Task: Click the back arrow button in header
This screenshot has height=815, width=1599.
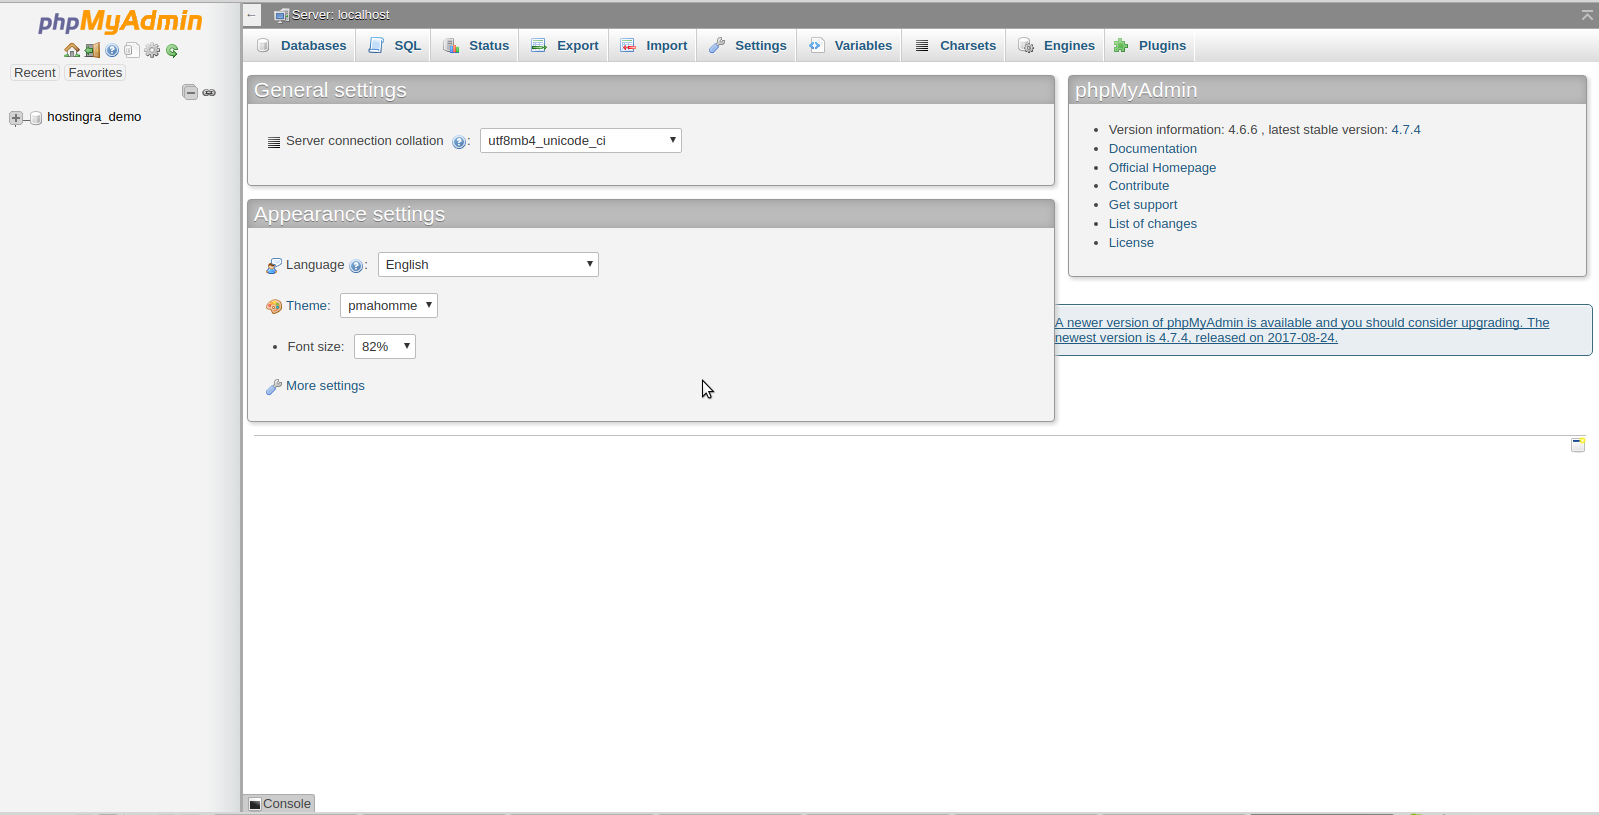Action: pyautogui.click(x=252, y=15)
